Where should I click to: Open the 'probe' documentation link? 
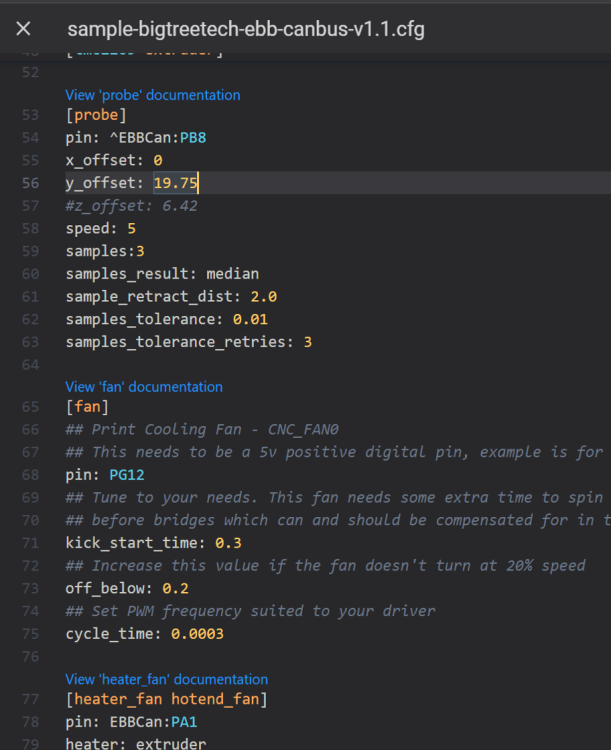click(153, 95)
